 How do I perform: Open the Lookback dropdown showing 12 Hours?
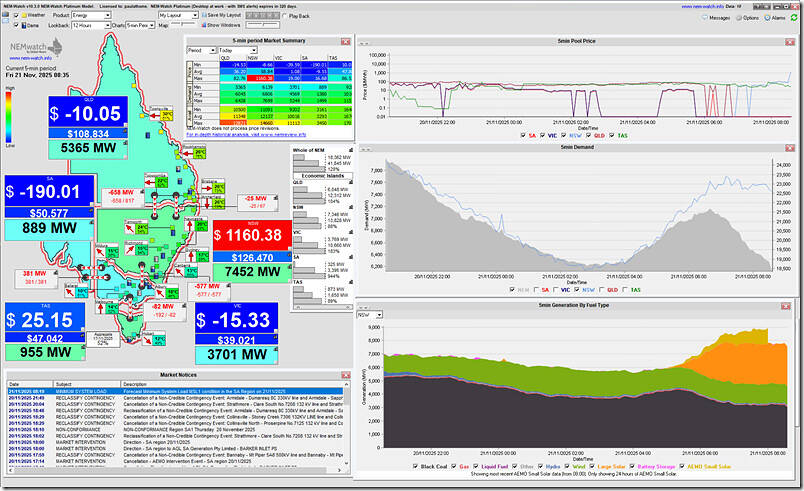point(91,25)
